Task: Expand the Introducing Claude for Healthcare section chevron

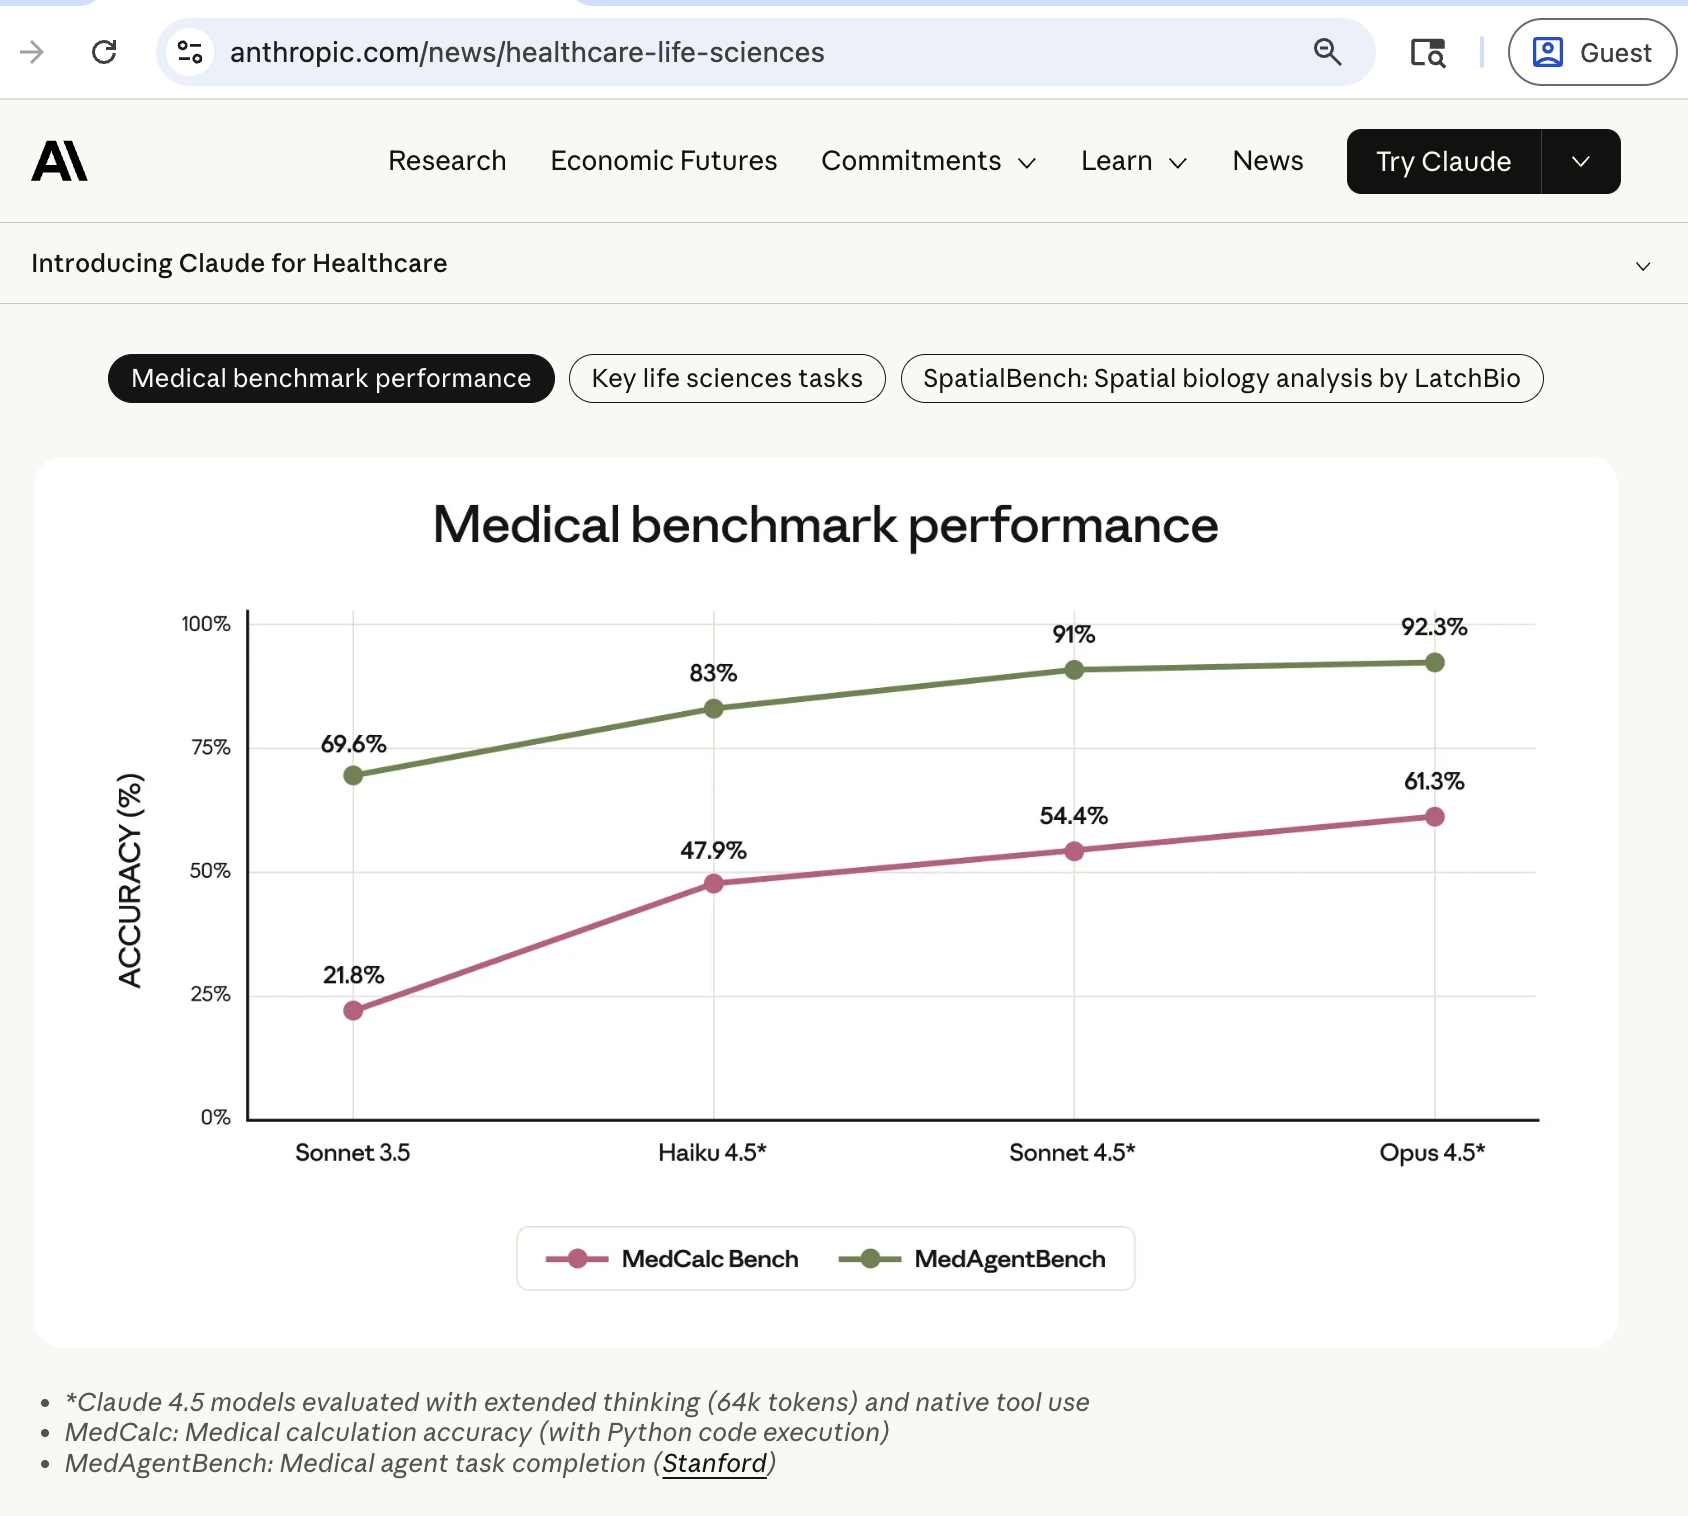Action: point(1642,265)
